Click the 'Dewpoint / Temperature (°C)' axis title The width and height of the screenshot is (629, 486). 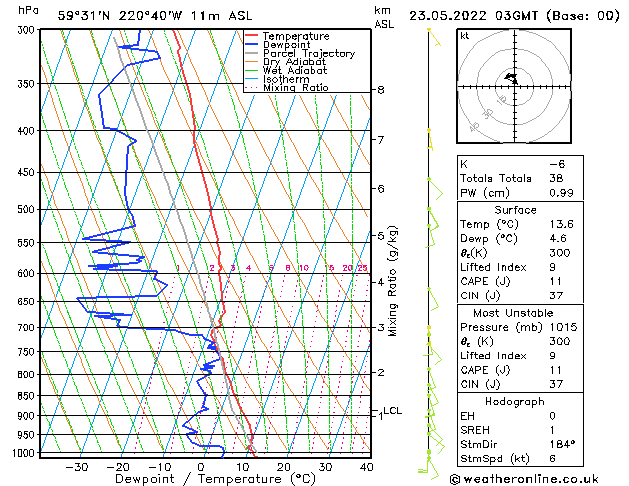(216, 479)
